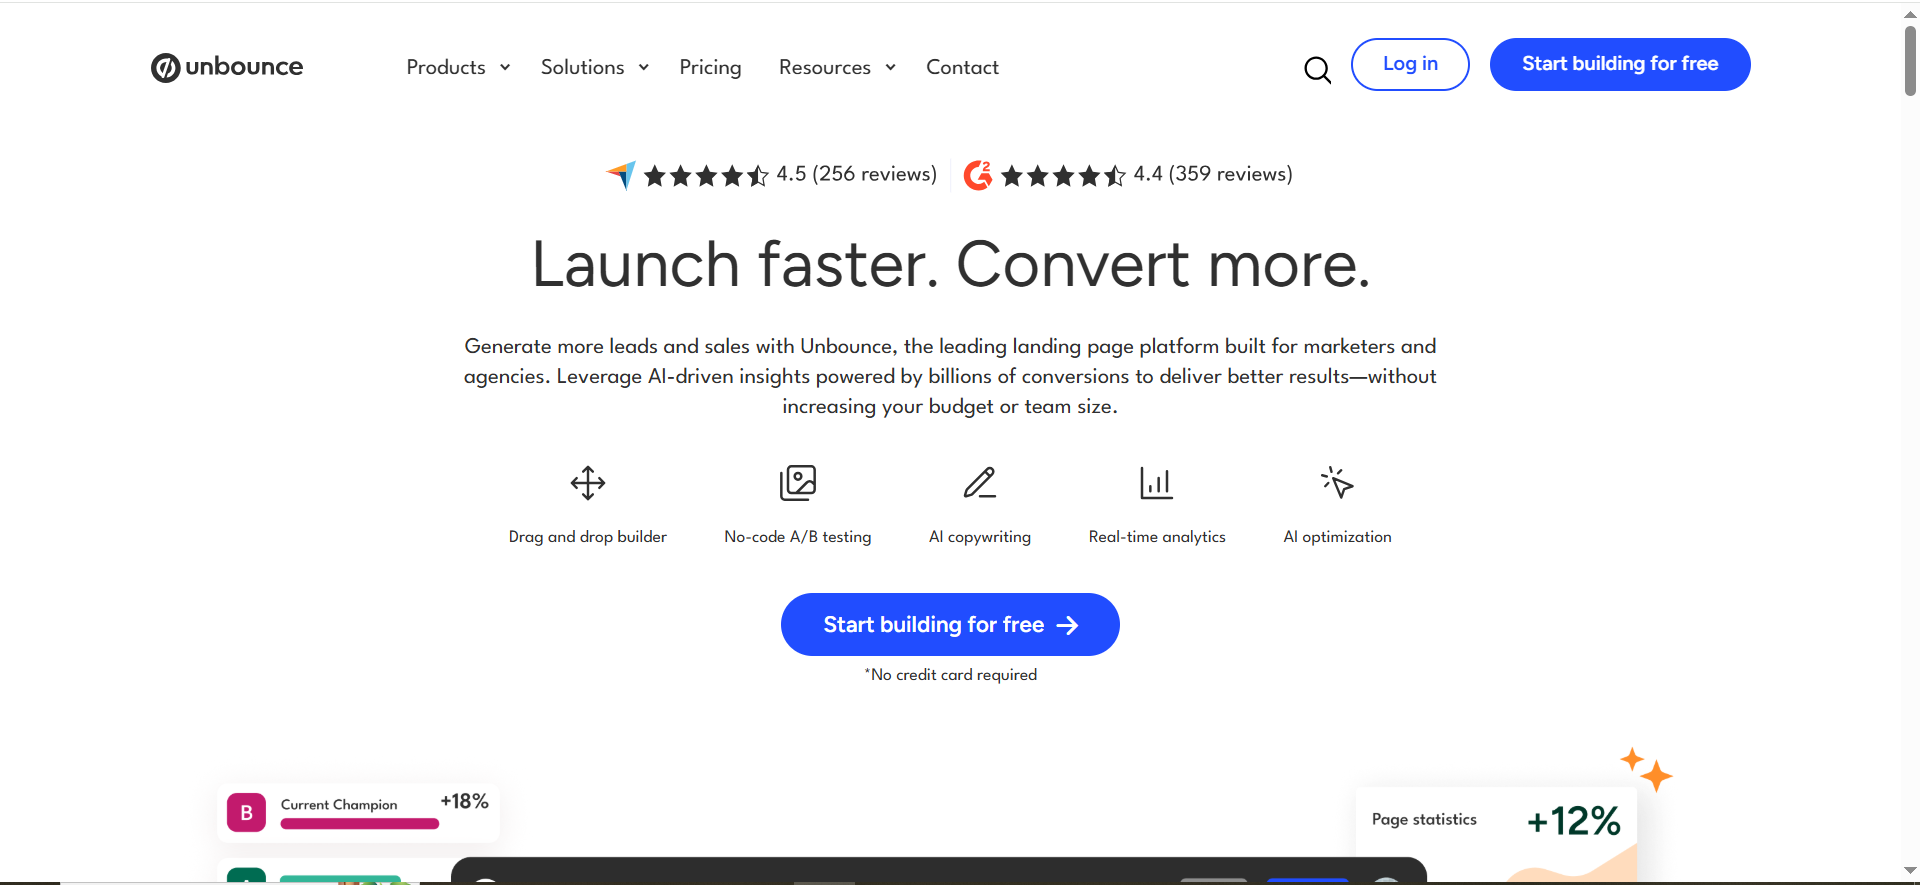Click the Log in button
This screenshot has width=1920, height=885.
[1410, 64]
